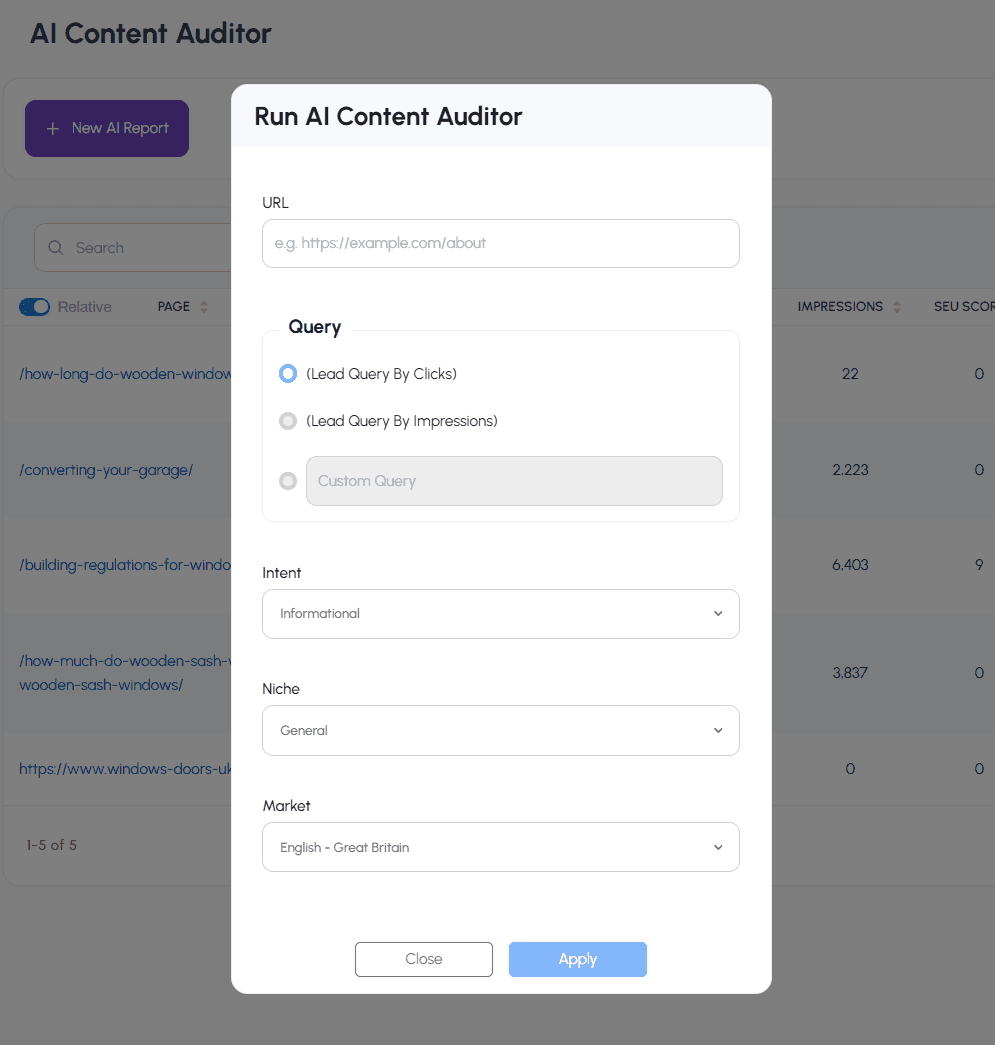The height and width of the screenshot is (1045, 995).
Task: Open the Market dropdown
Action: (x=500, y=847)
